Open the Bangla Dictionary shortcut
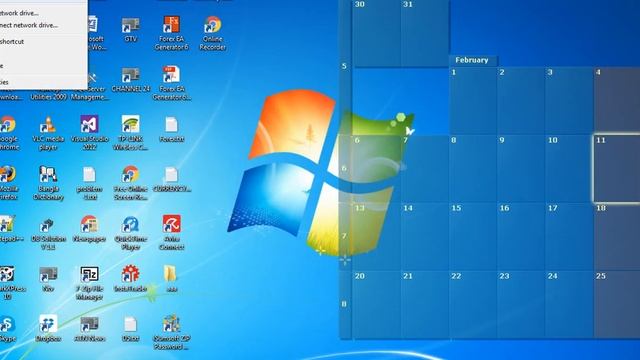 [x=48, y=182]
